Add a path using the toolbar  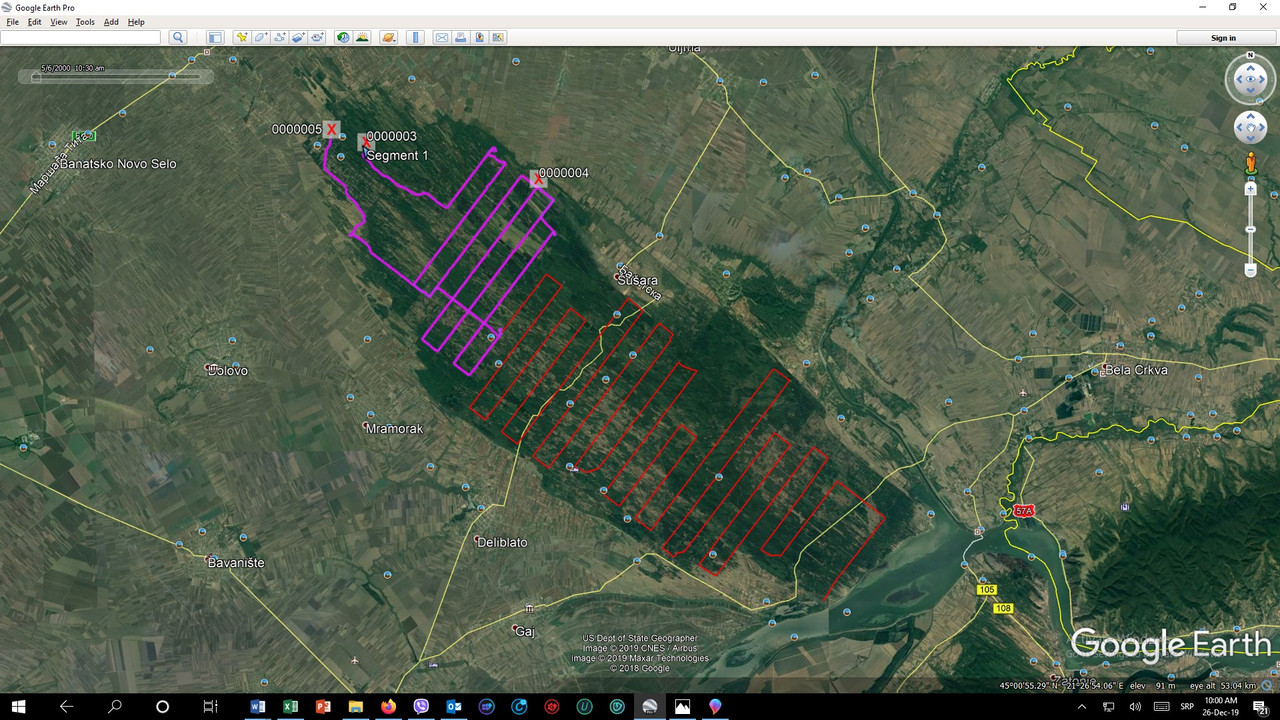click(x=279, y=37)
